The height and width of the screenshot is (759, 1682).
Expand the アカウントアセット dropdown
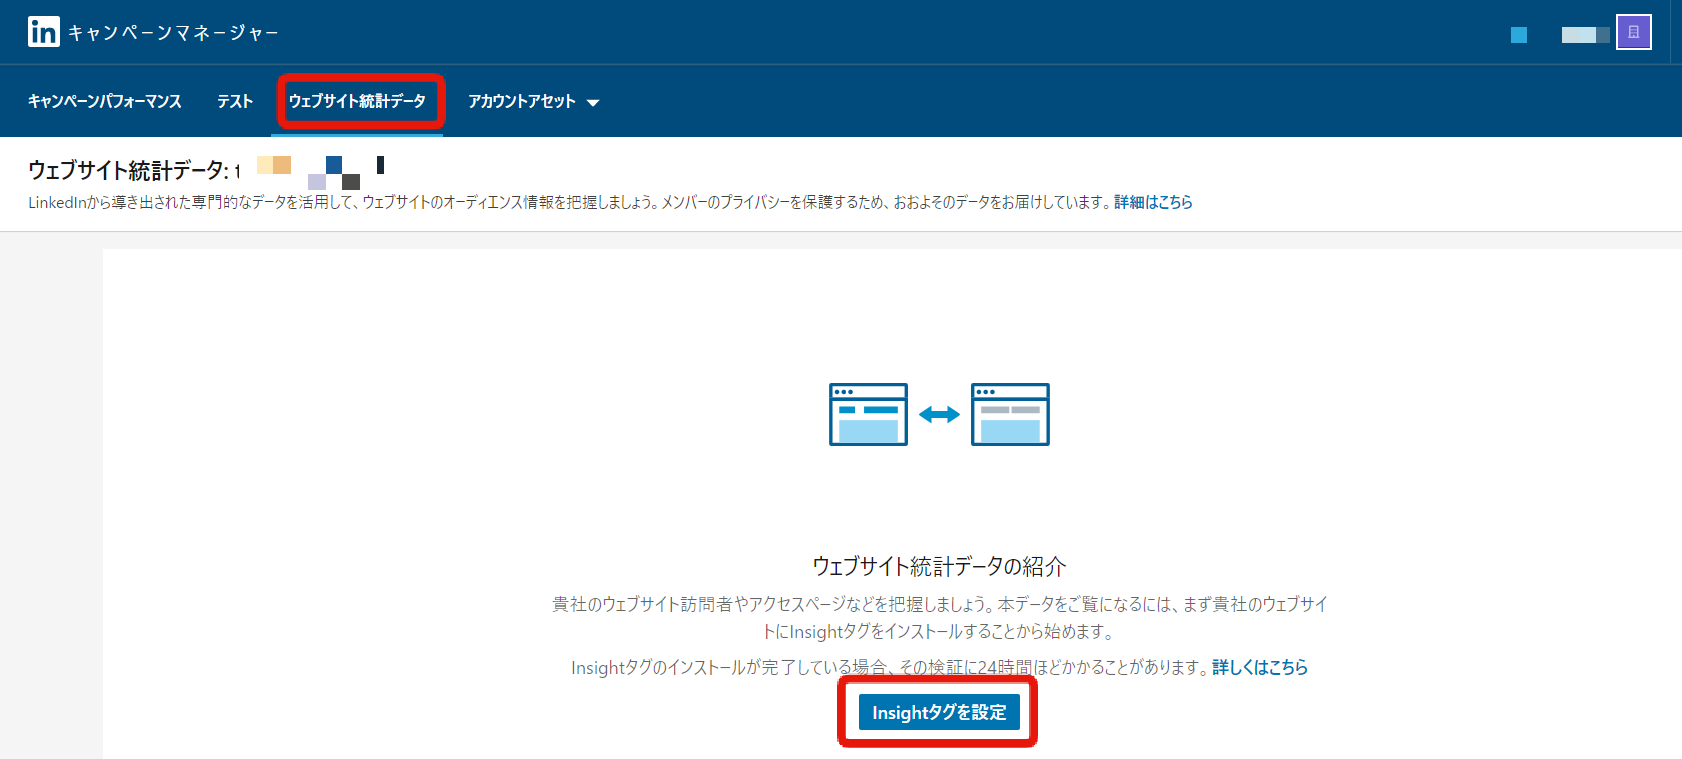pos(533,101)
